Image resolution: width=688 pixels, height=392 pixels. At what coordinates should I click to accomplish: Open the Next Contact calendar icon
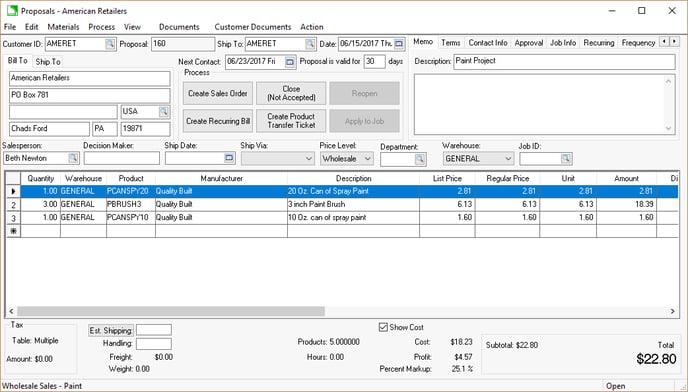click(290, 62)
